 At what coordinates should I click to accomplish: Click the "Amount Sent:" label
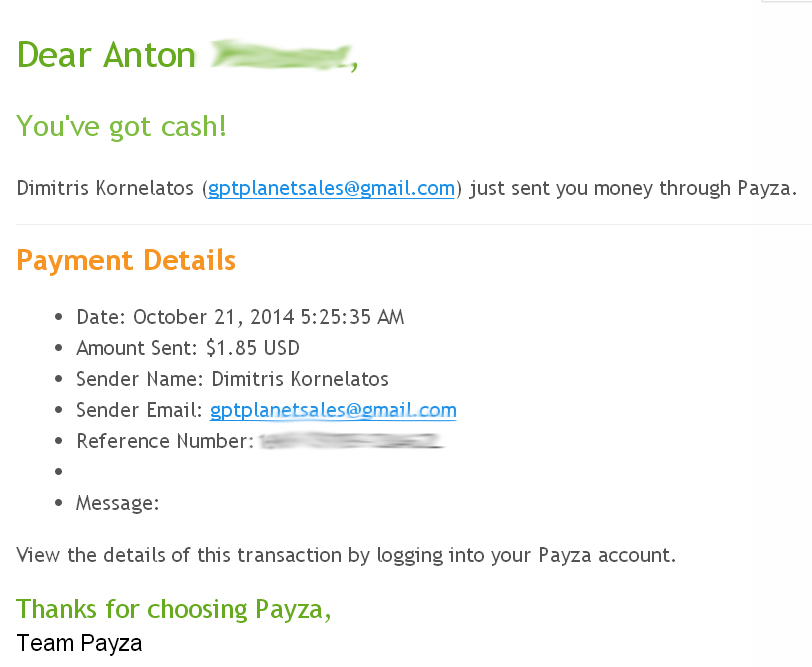pyautogui.click(x=138, y=348)
